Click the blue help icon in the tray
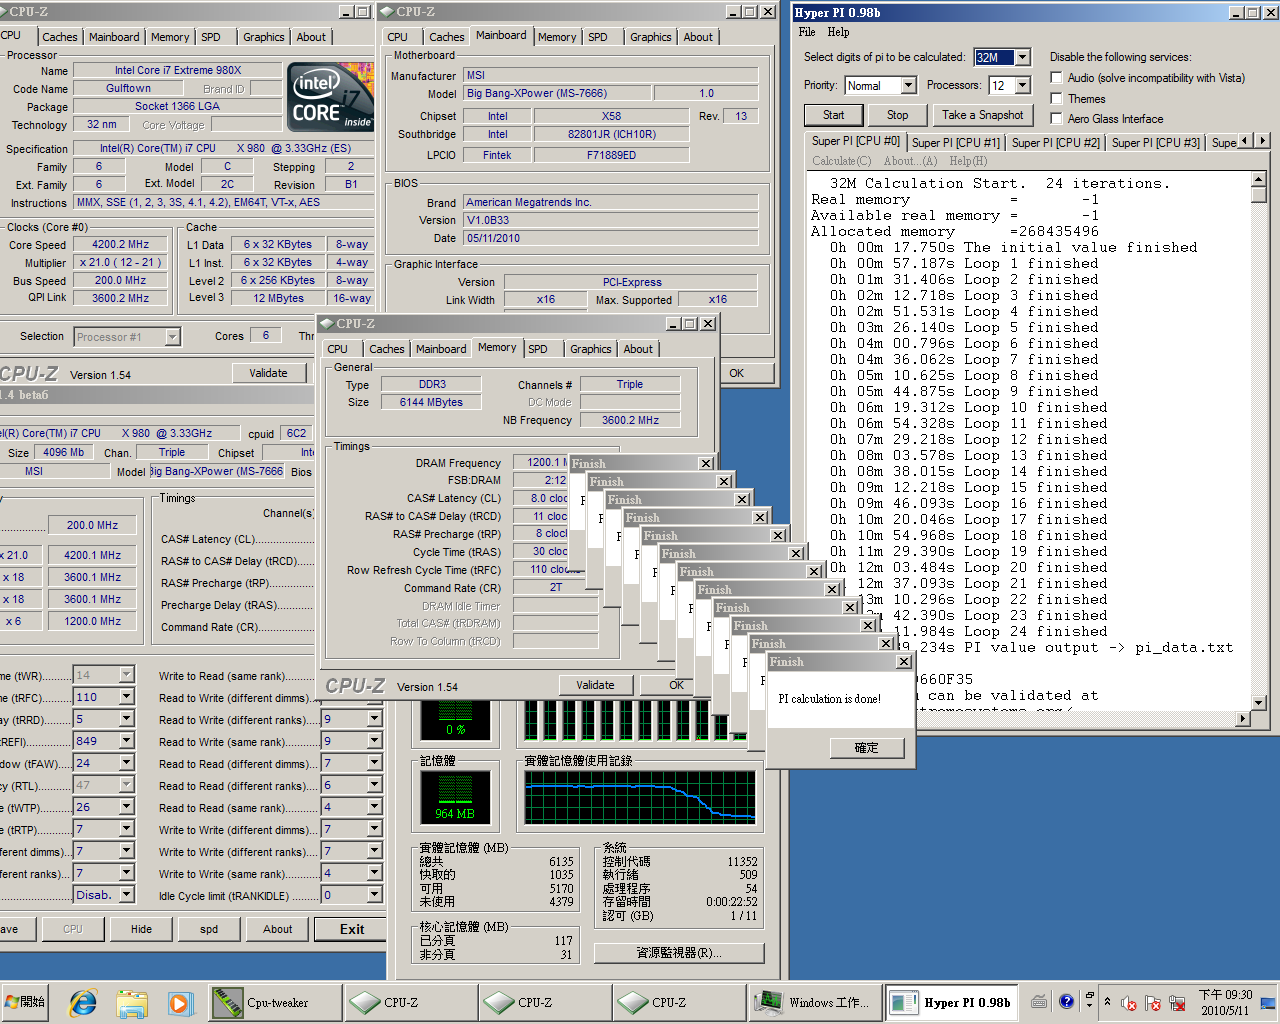1280x1024 pixels. point(1067,1001)
